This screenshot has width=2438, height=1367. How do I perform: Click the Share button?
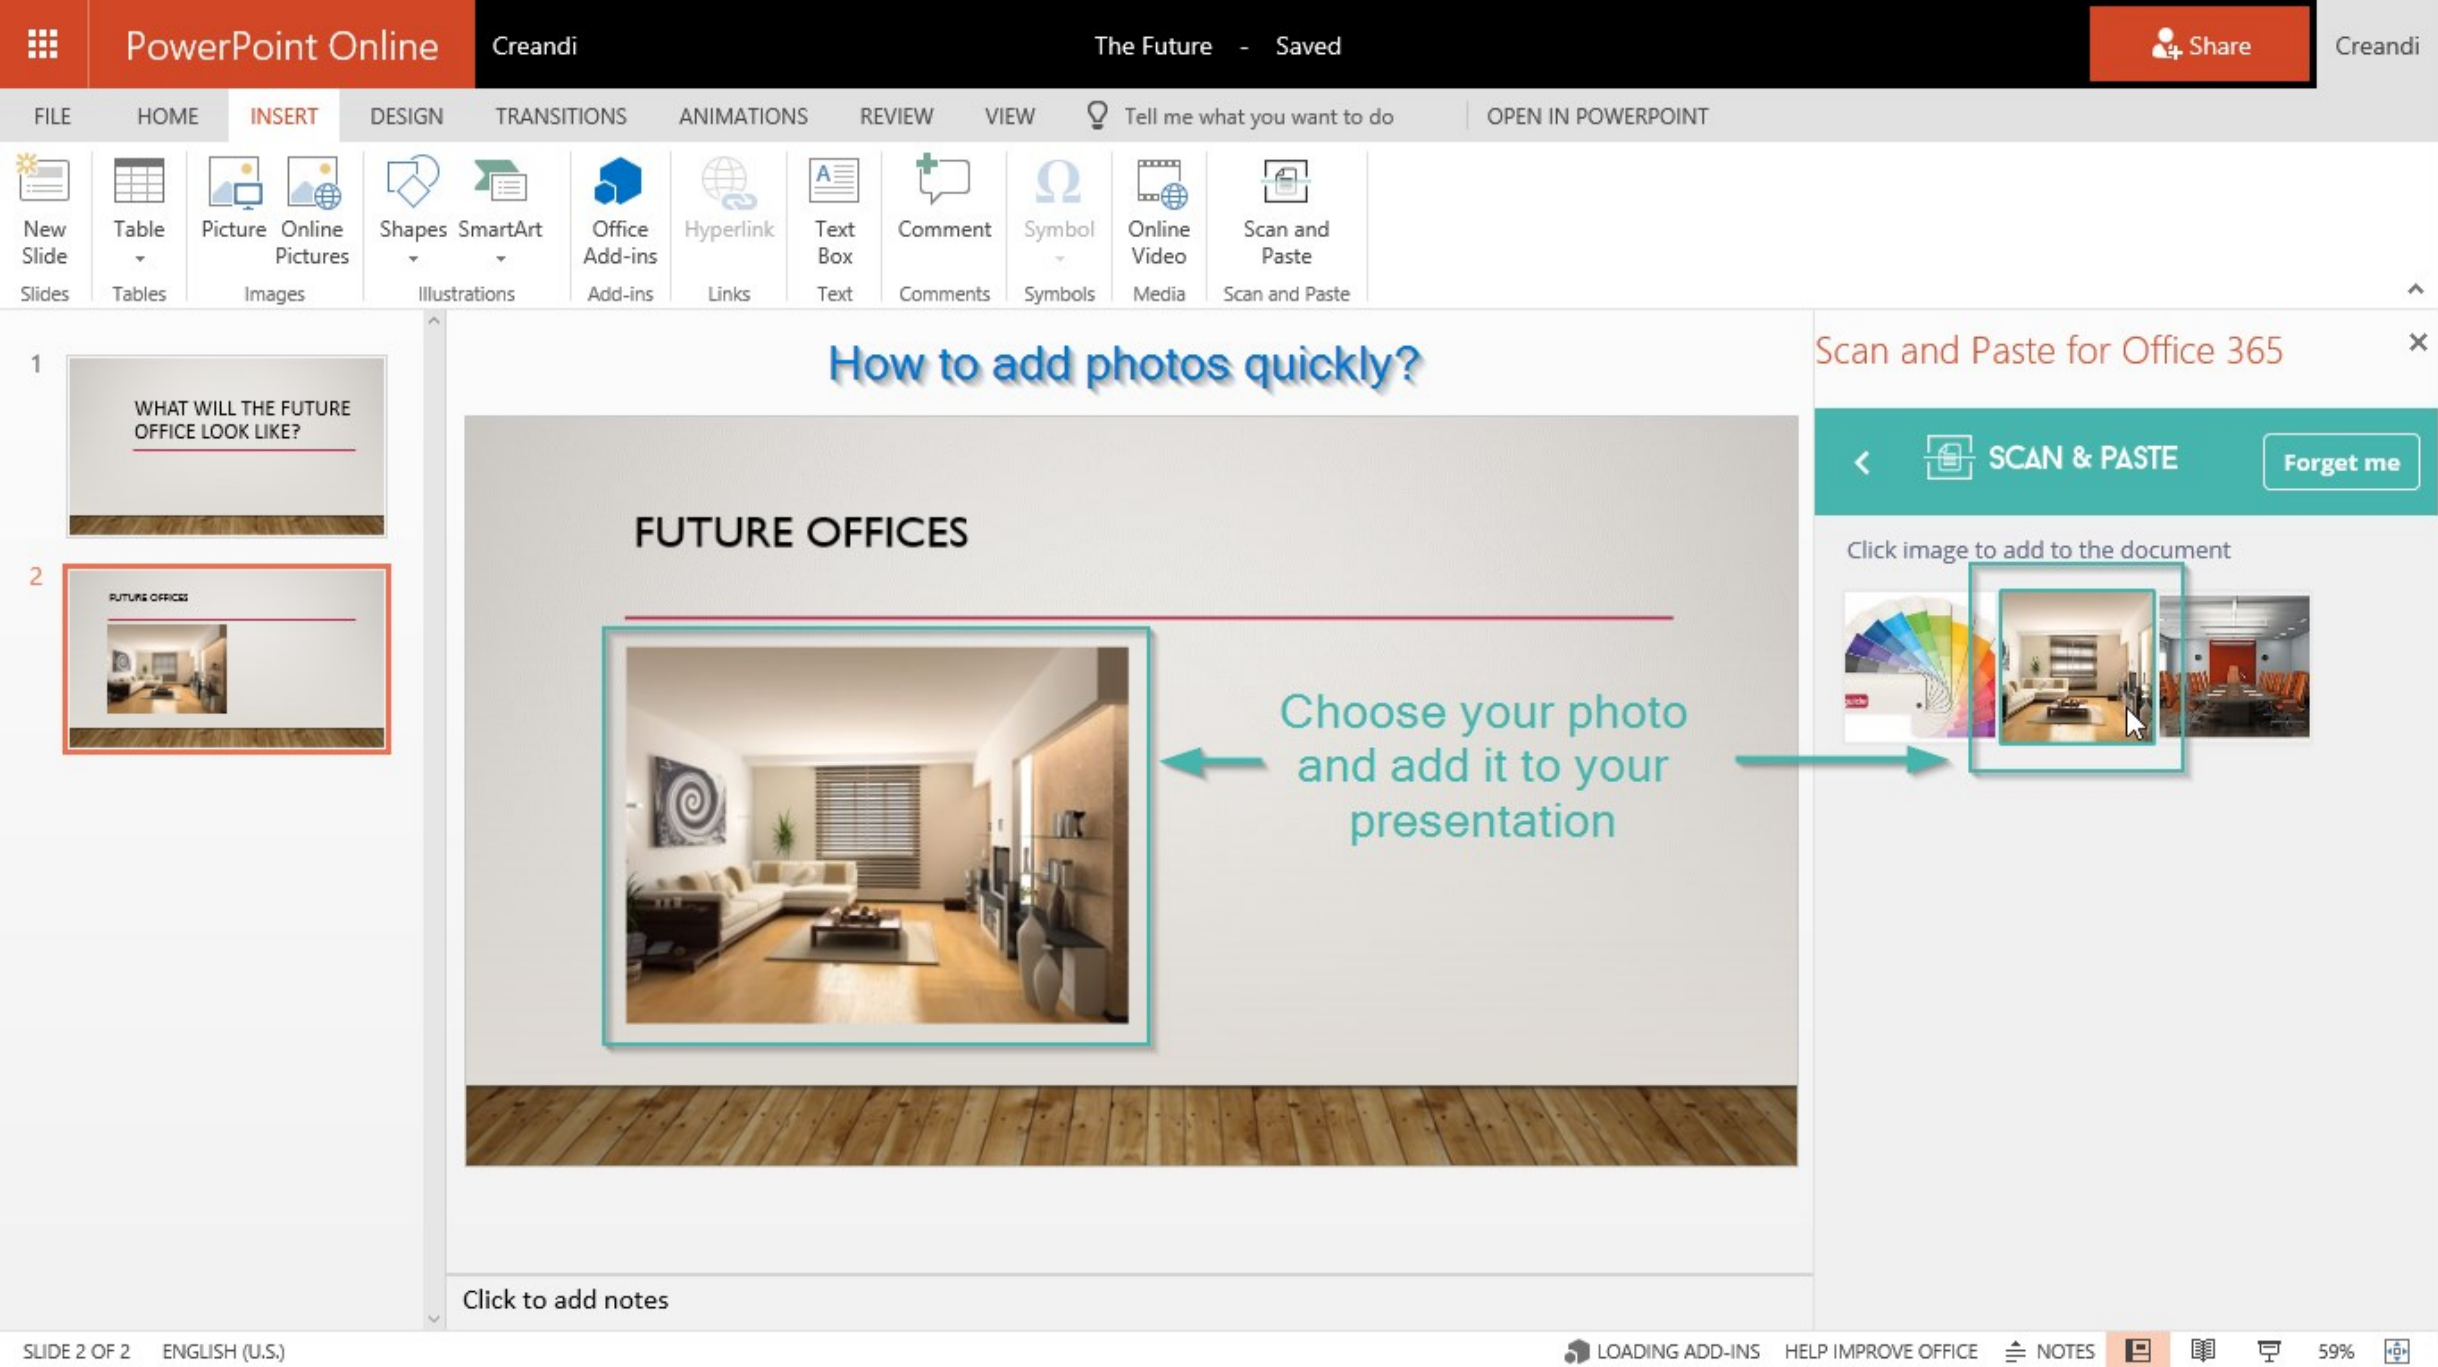(2199, 45)
